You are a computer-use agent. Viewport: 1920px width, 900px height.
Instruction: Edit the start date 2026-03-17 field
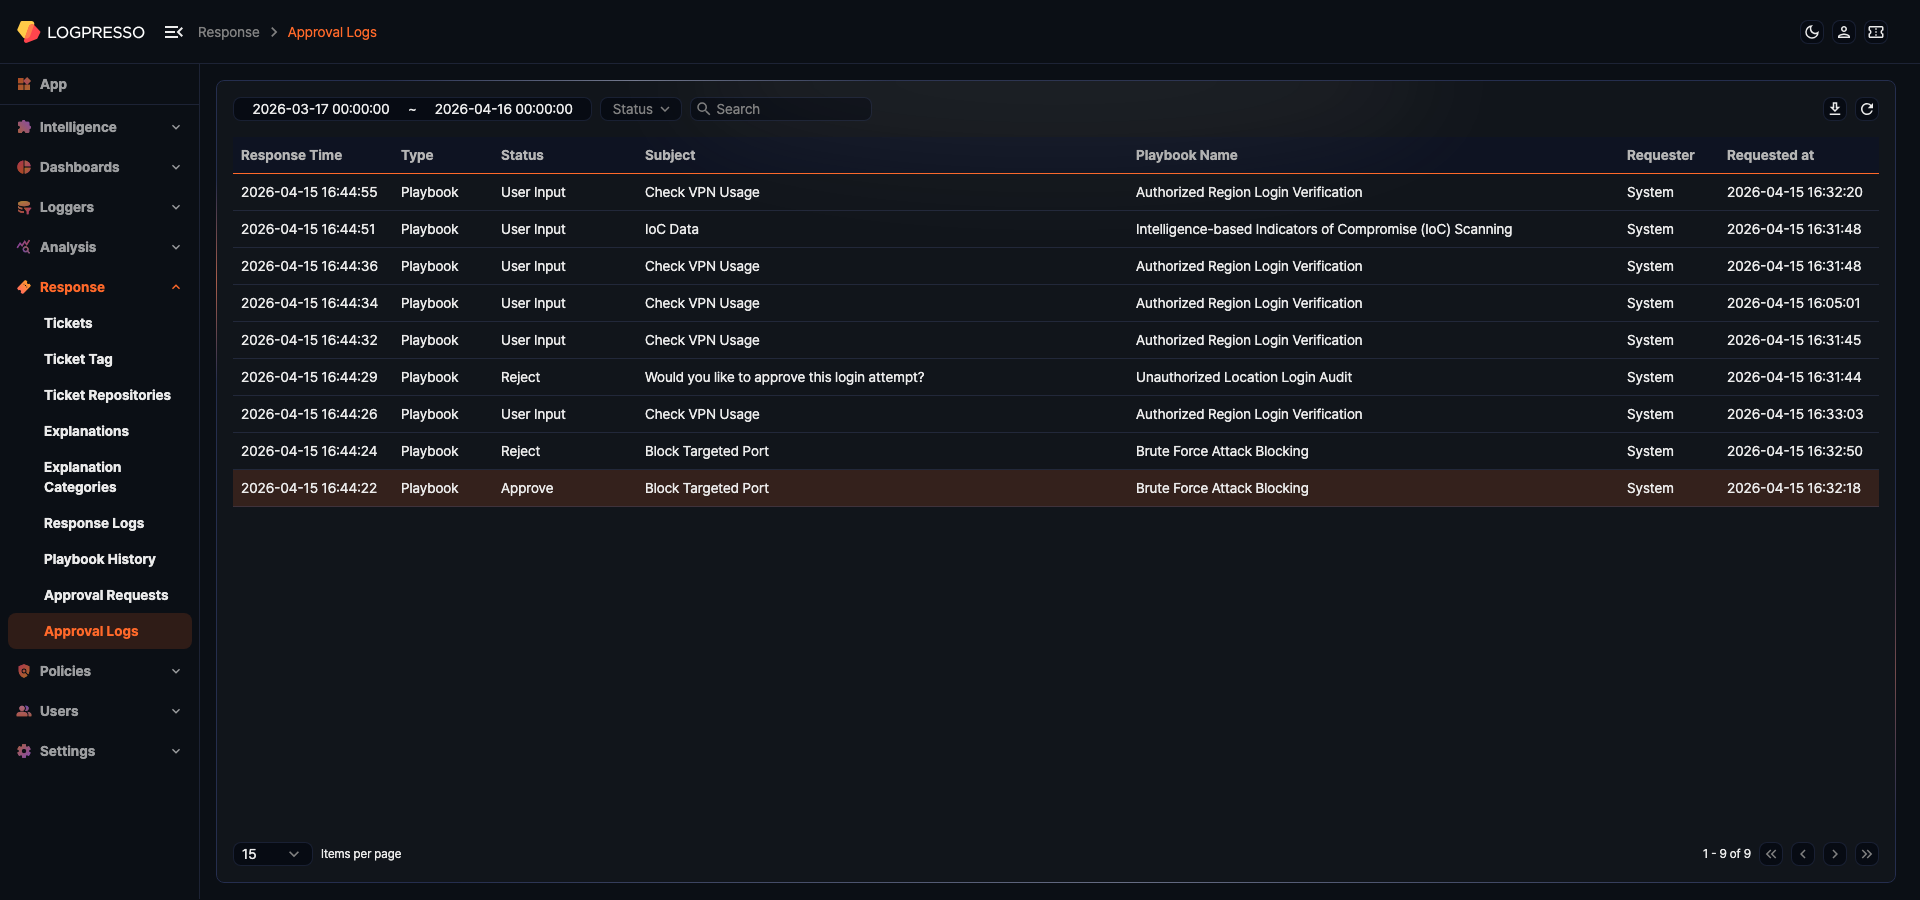pyautogui.click(x=321, y=109)
